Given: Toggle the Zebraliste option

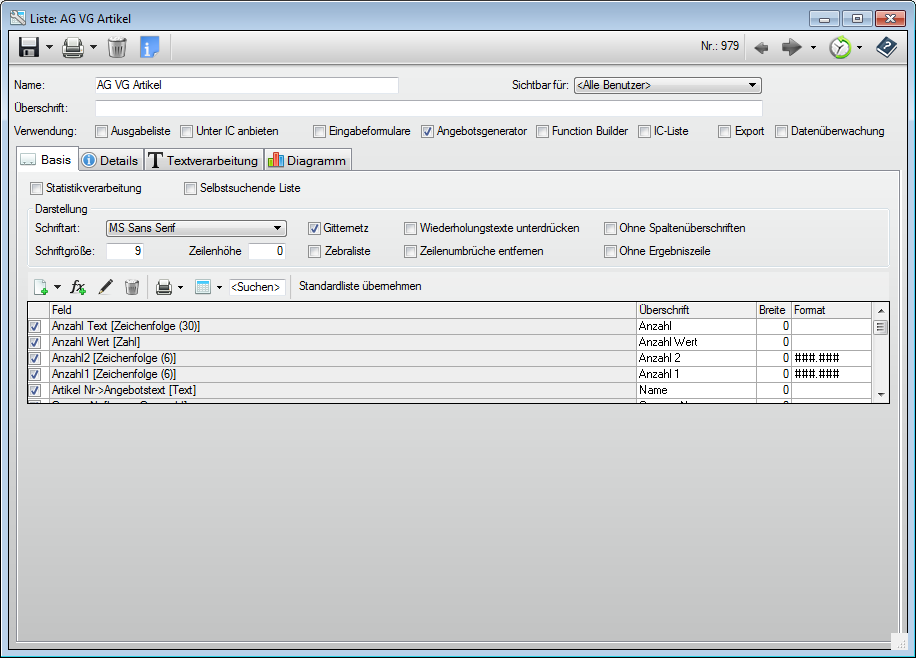Looking at the screenshot, I should click(315, 250).
